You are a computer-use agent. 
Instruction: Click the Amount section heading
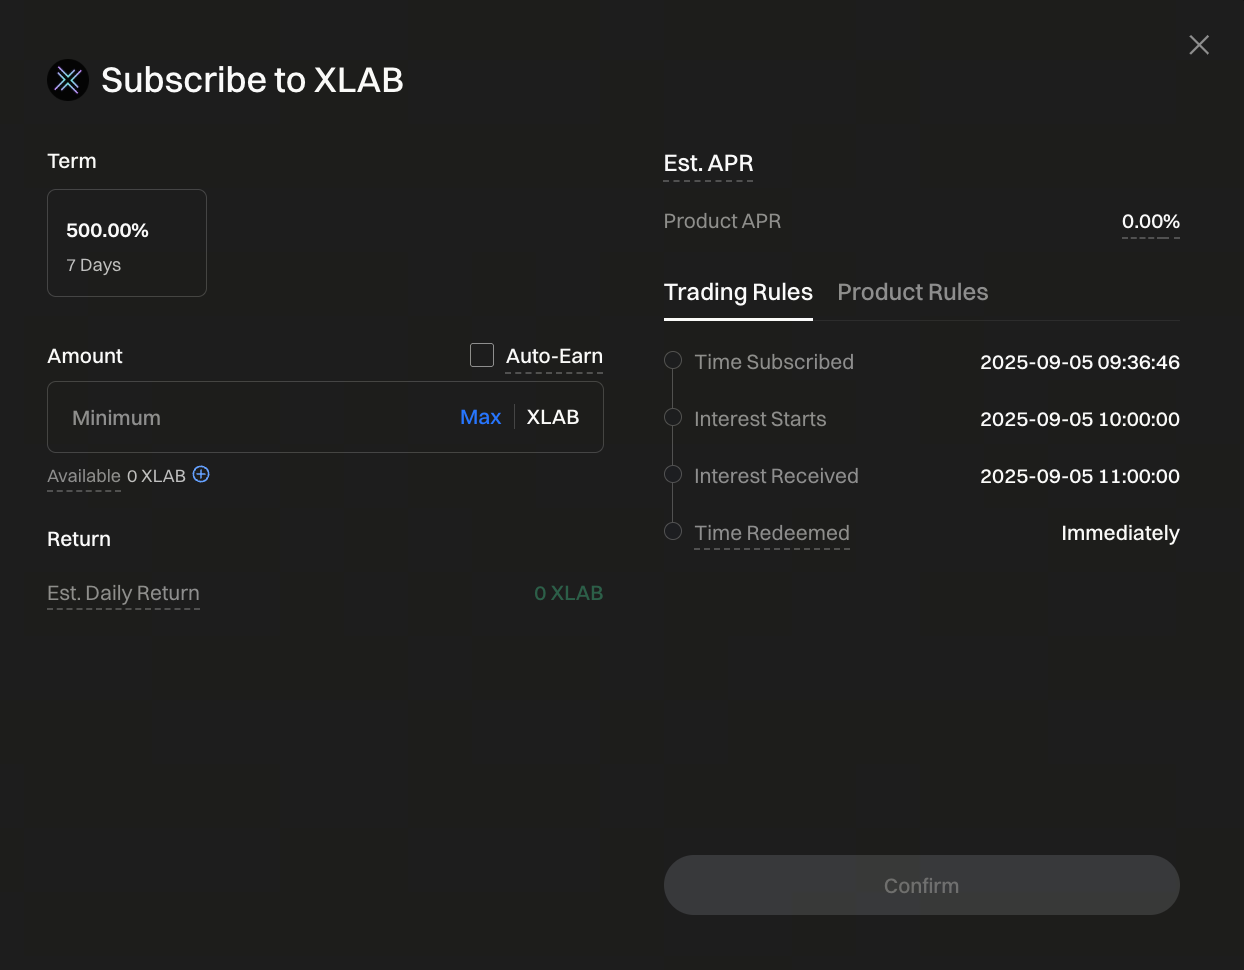coord(85,356)
